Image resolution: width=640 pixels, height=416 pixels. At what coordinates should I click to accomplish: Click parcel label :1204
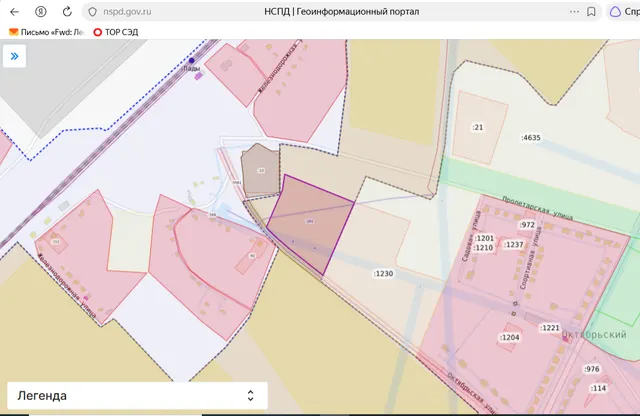509,337
